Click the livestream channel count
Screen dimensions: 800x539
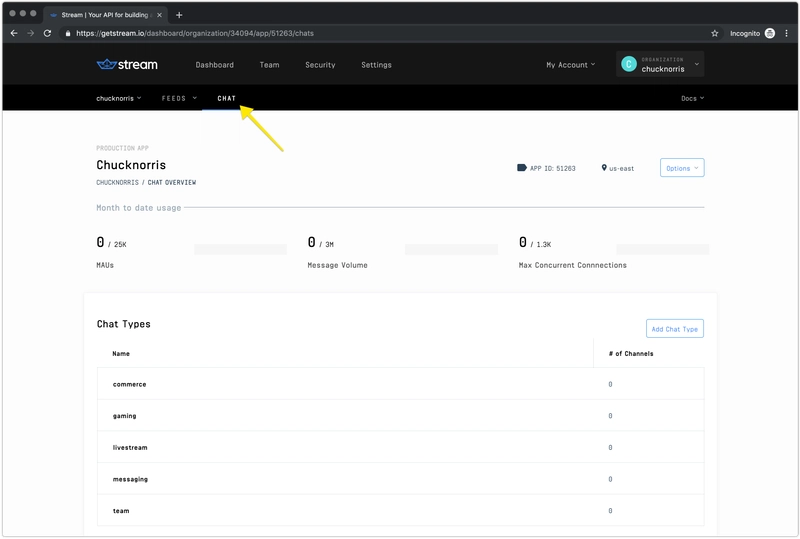[610, 448]
